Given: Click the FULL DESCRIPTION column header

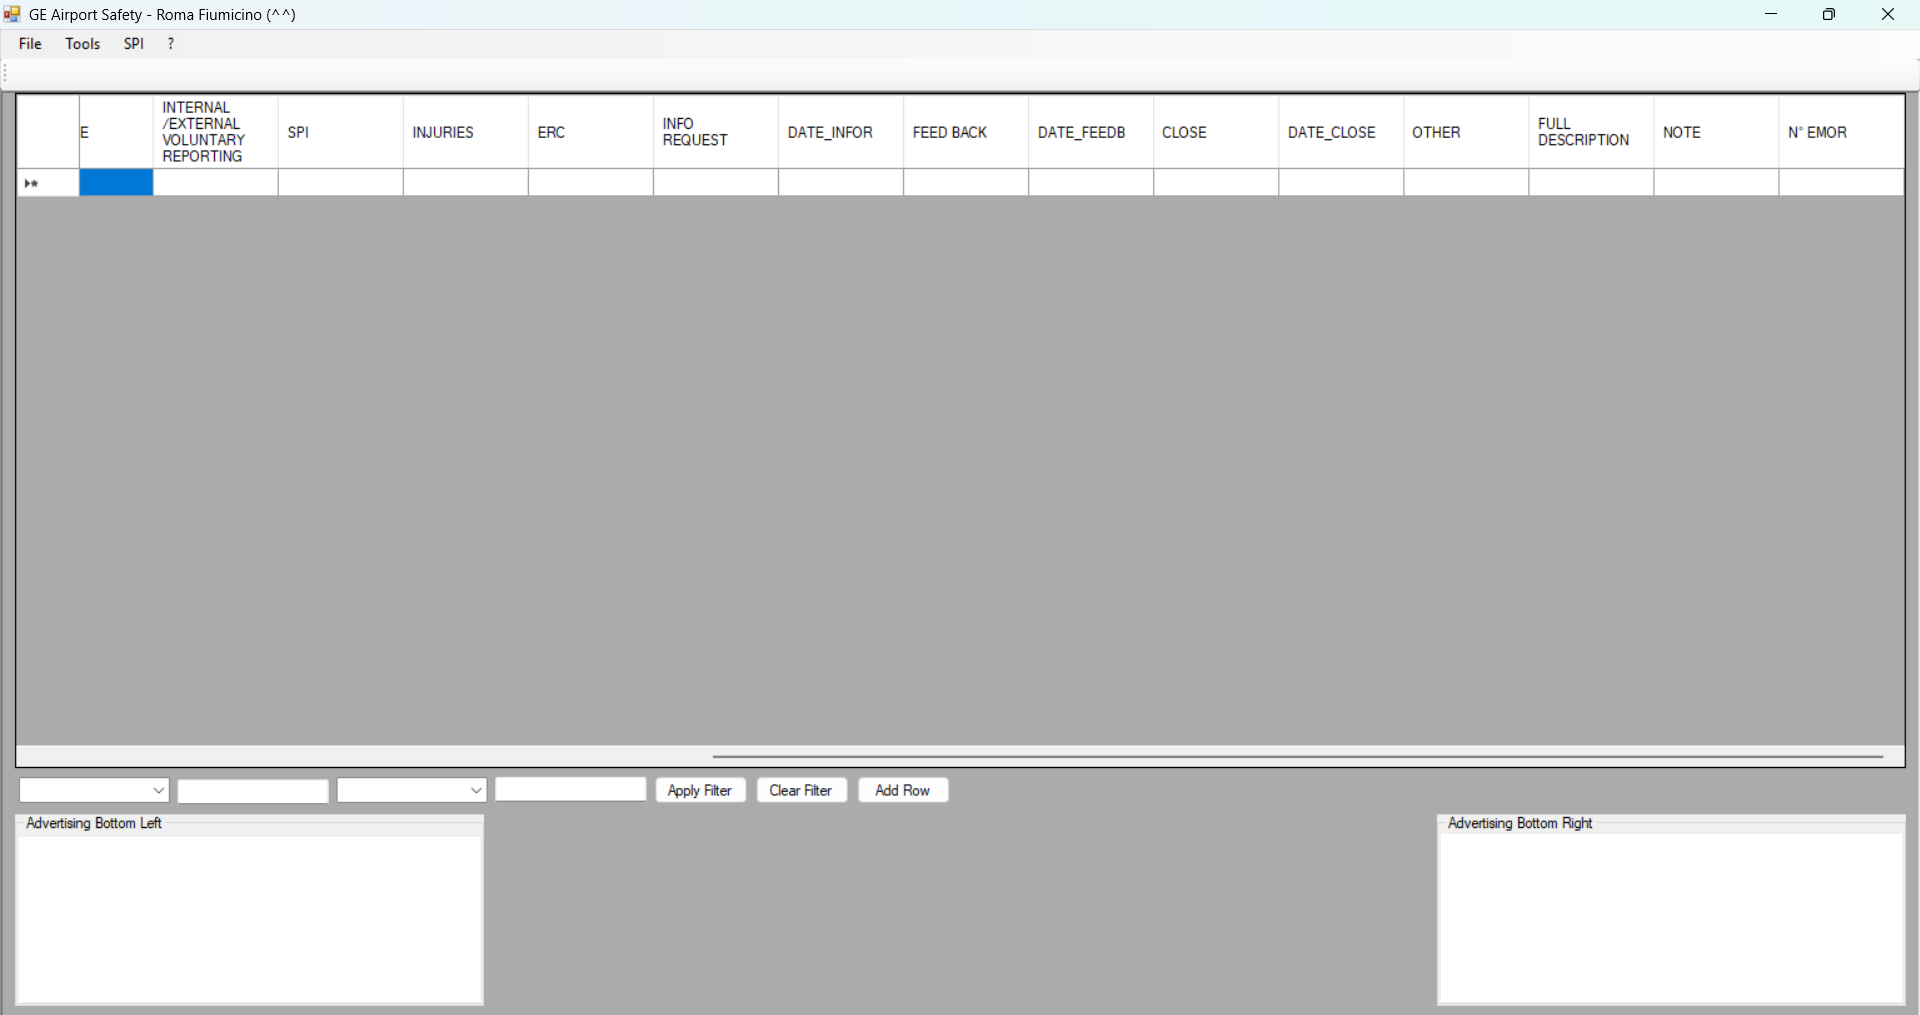Looking at the screenshot, I should click(1590, 132).
